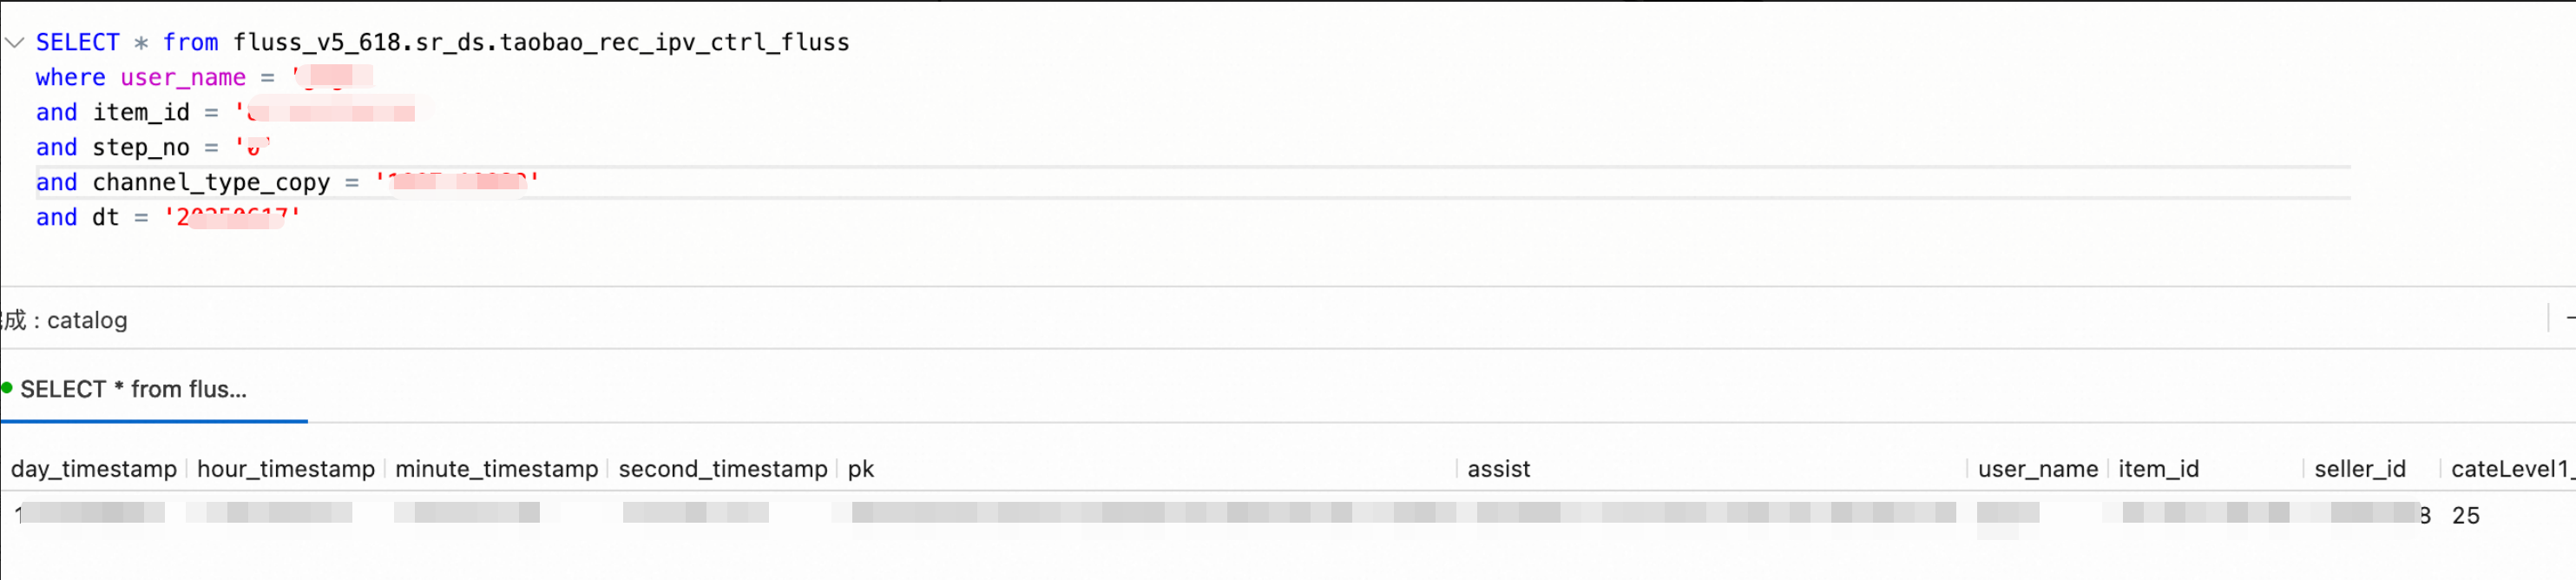
Task: Place cursor on the dt condition line
Action: pyautogui.click(x=167, y=217)
